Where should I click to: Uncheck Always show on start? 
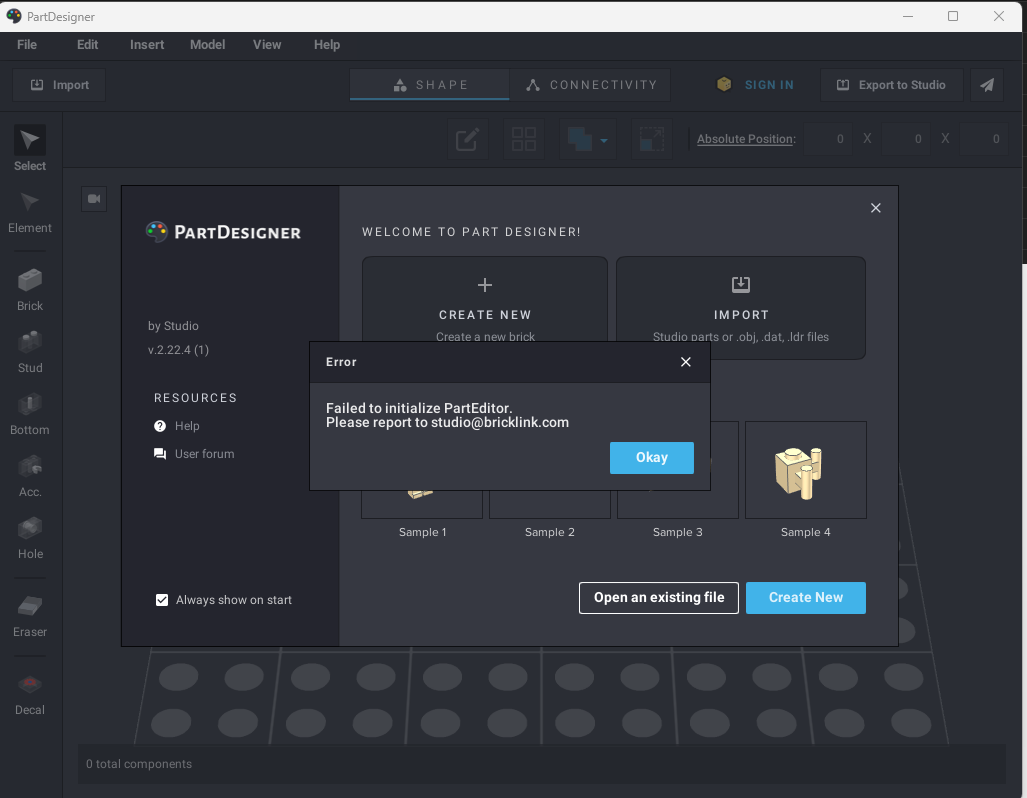click(x=162, y=600)
